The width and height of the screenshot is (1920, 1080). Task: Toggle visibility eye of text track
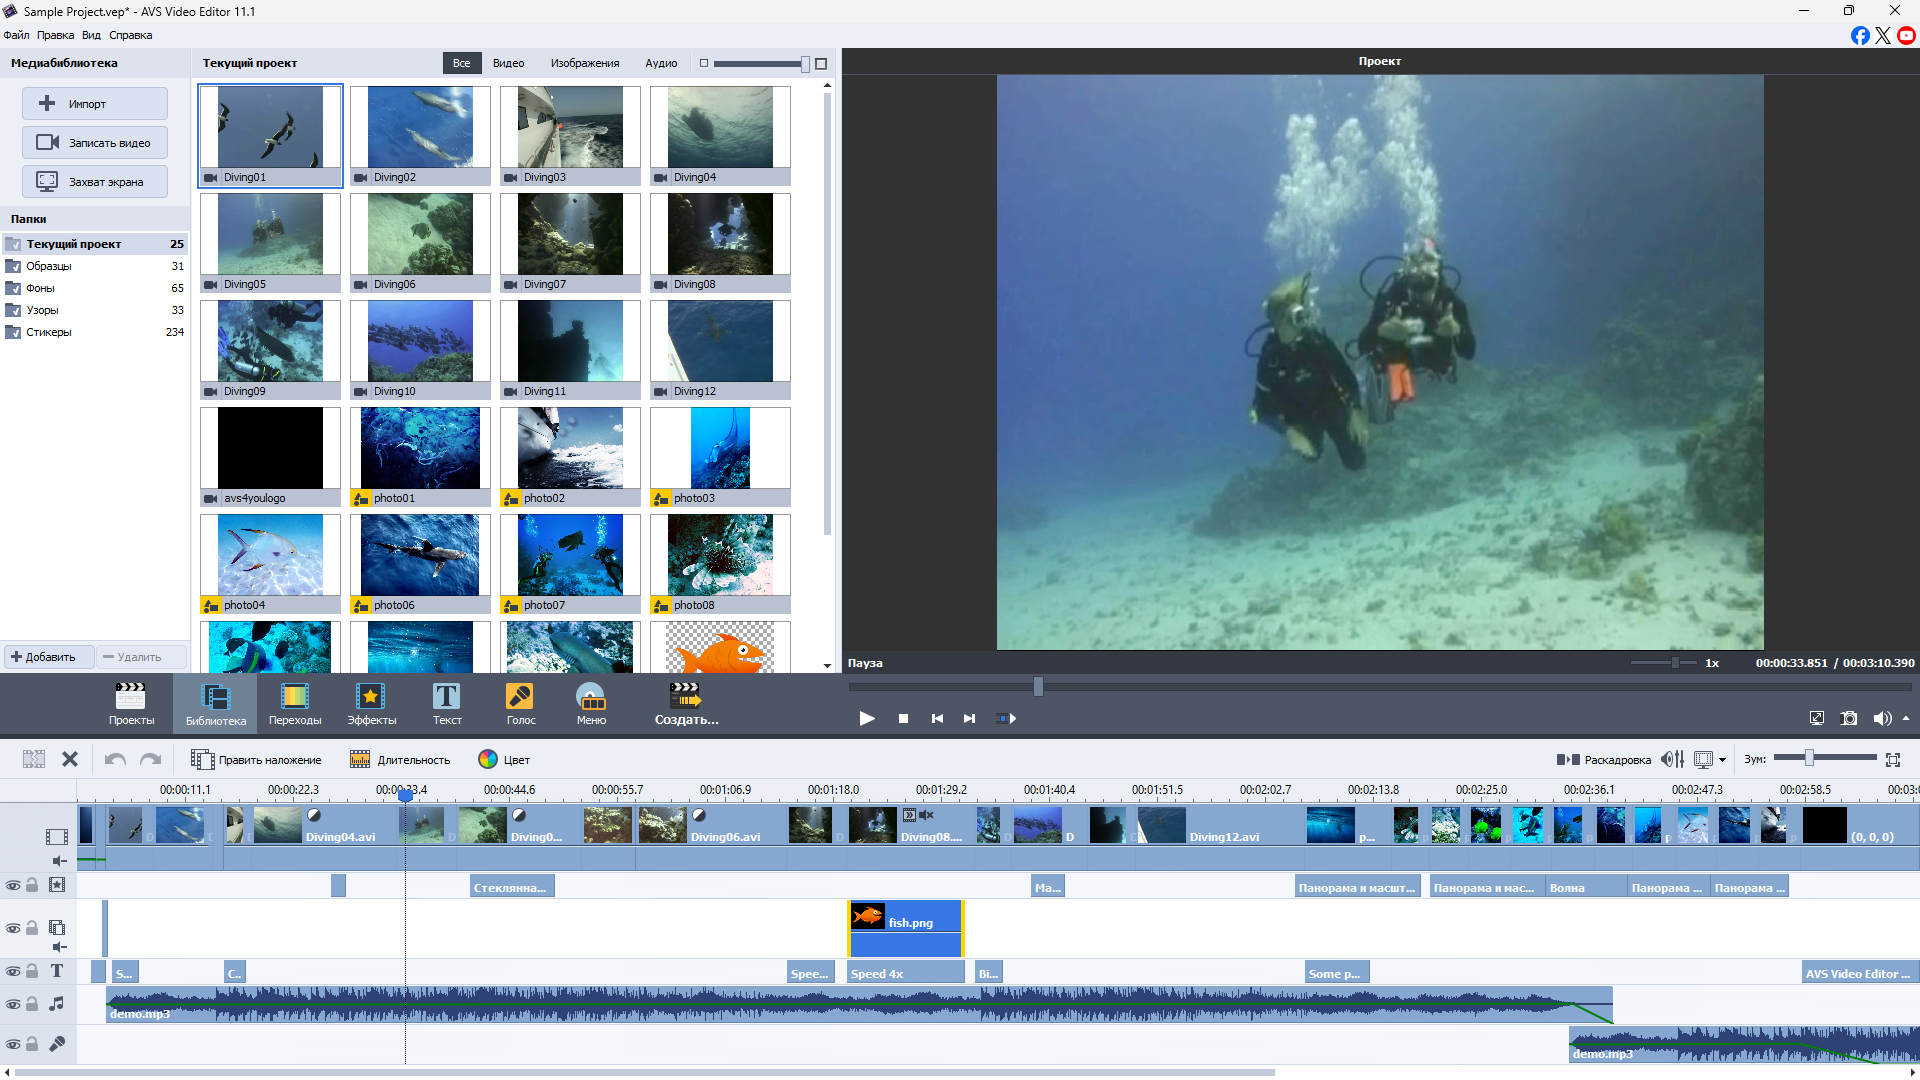[x=13, y=971]
